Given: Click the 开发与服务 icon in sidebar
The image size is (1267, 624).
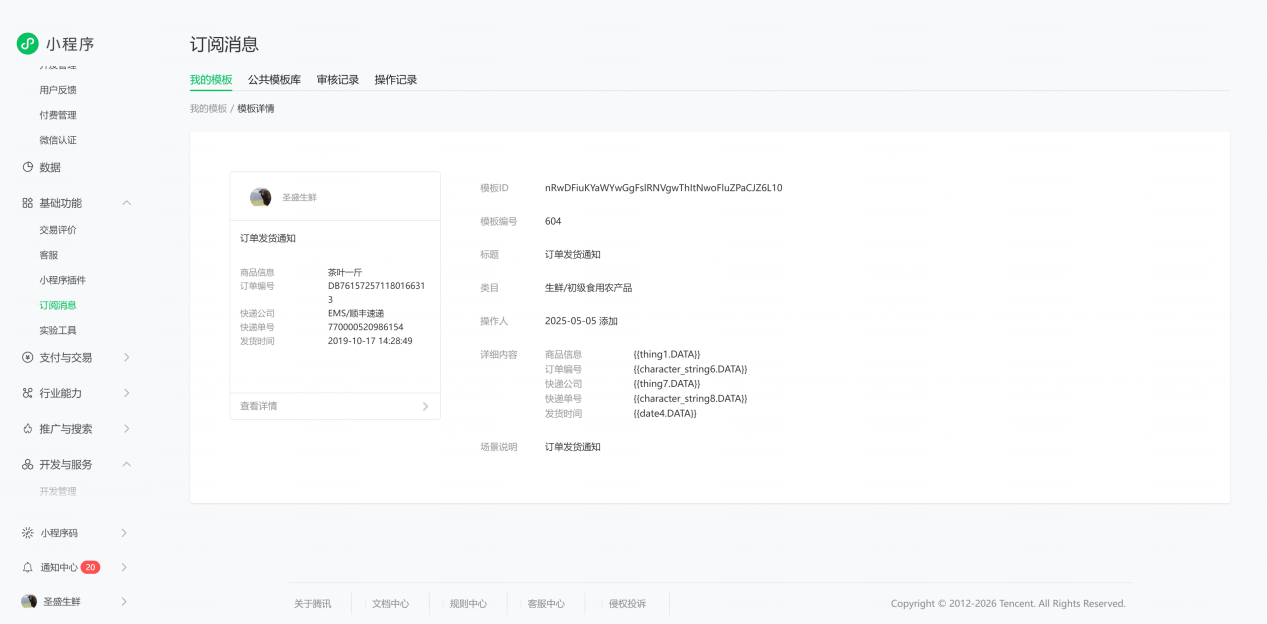Looking at the screenshot, I should point(28,465).
